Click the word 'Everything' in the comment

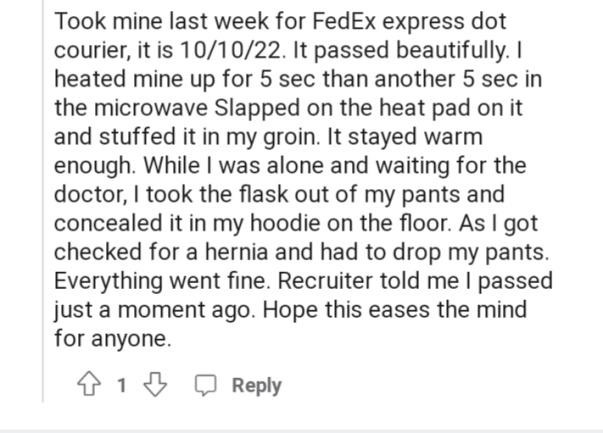(x=108, y=281)
